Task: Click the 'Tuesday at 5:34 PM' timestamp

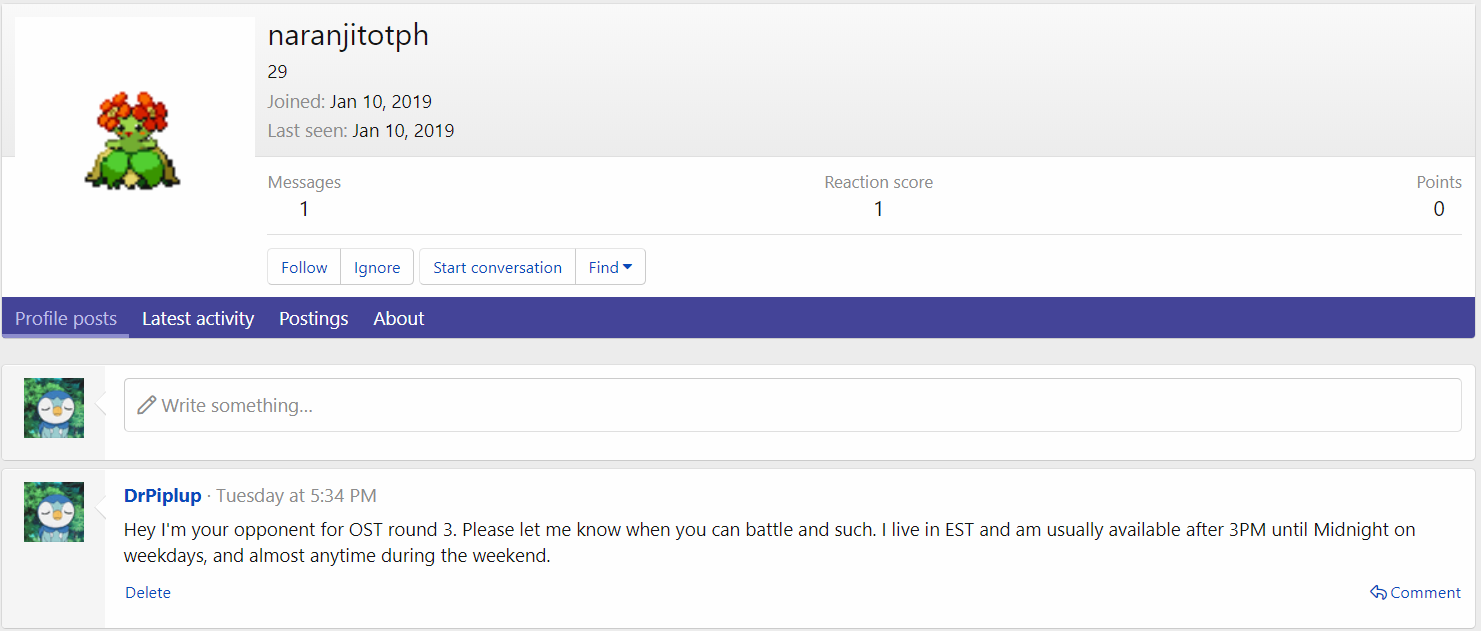Action: tap(296, 495)
